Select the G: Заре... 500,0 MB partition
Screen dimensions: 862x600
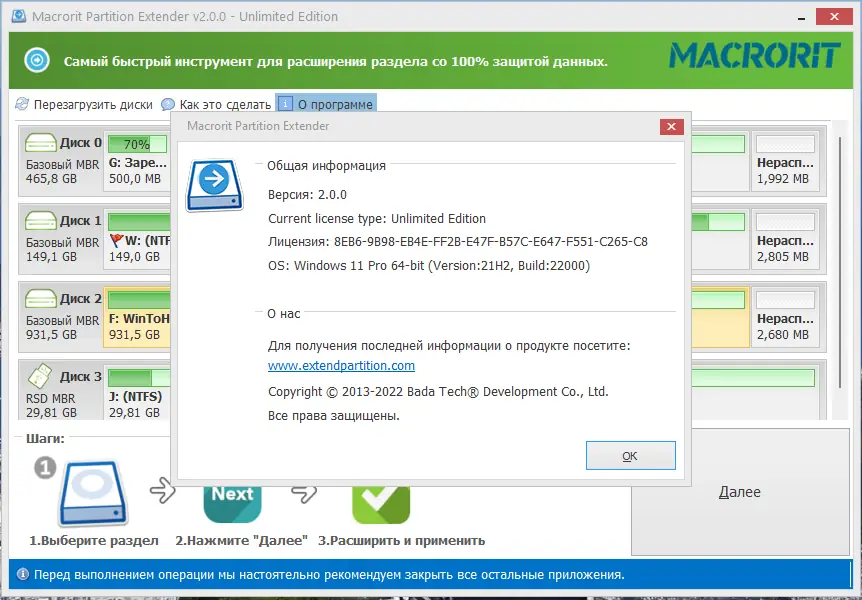[137, 160]
